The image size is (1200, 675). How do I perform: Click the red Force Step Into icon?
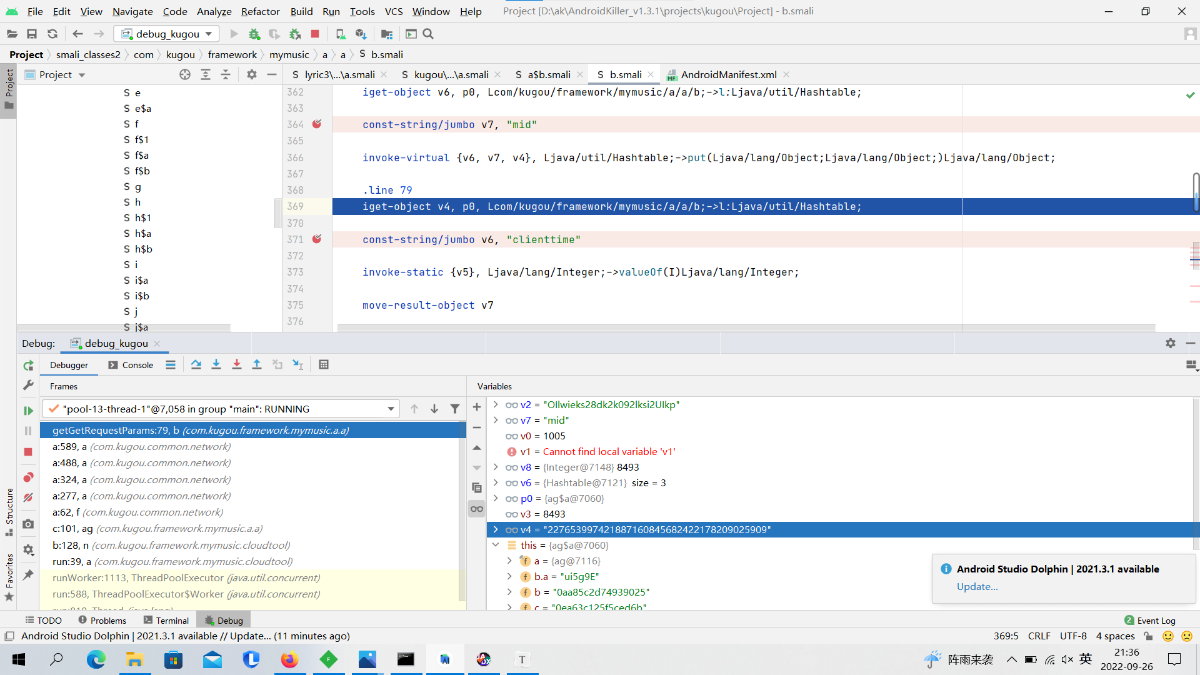236,365
